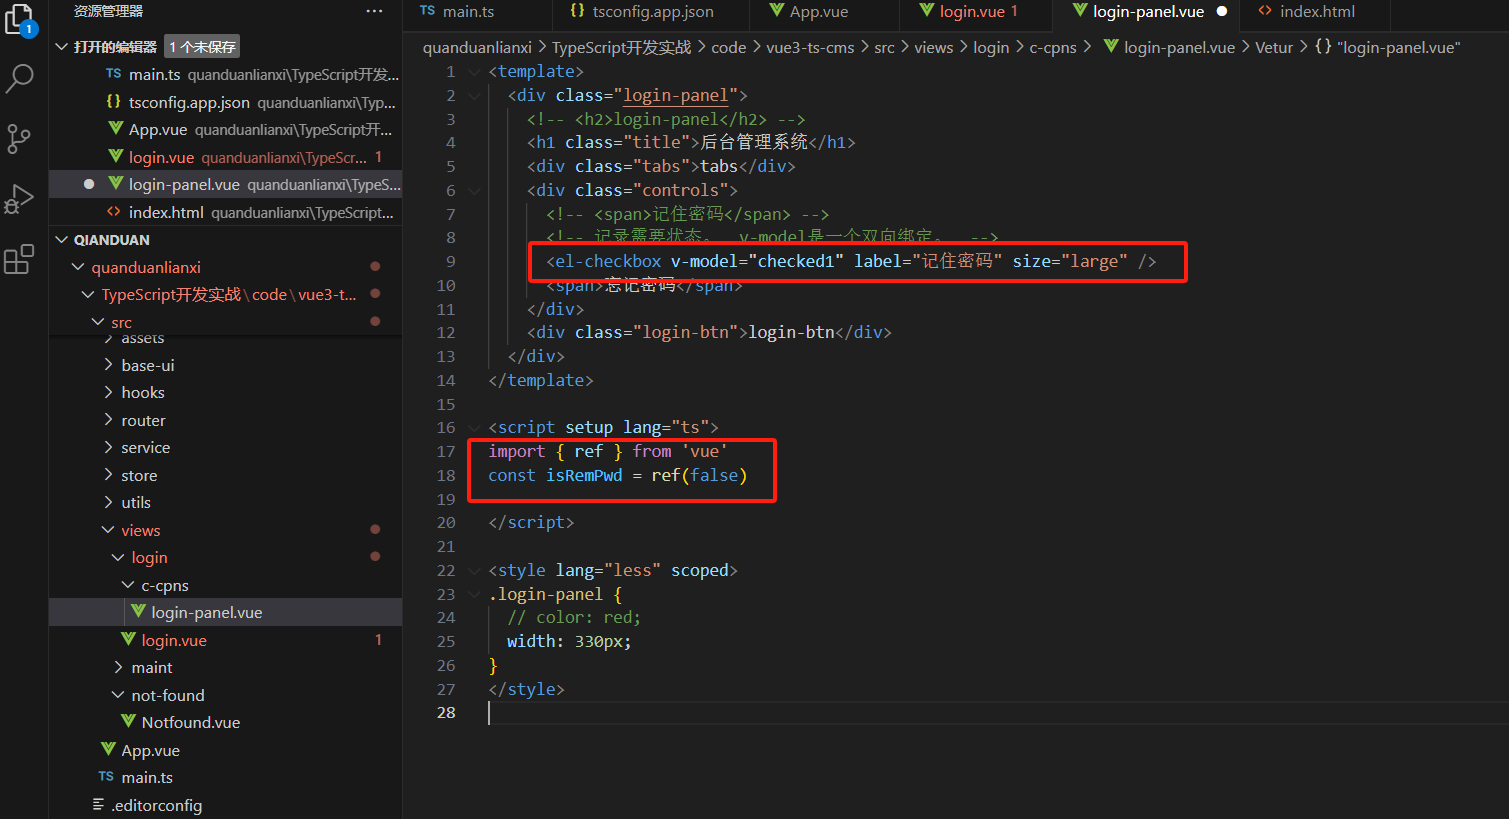This screenshot has width=1509, height=819.
Task: Expand the router folder
Action: pos(108,420)
